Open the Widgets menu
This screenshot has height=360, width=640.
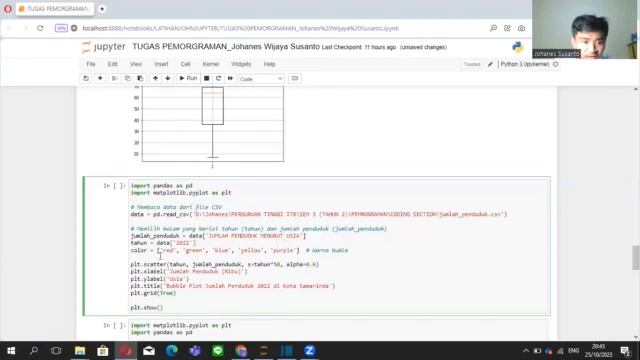coord(241,64)
